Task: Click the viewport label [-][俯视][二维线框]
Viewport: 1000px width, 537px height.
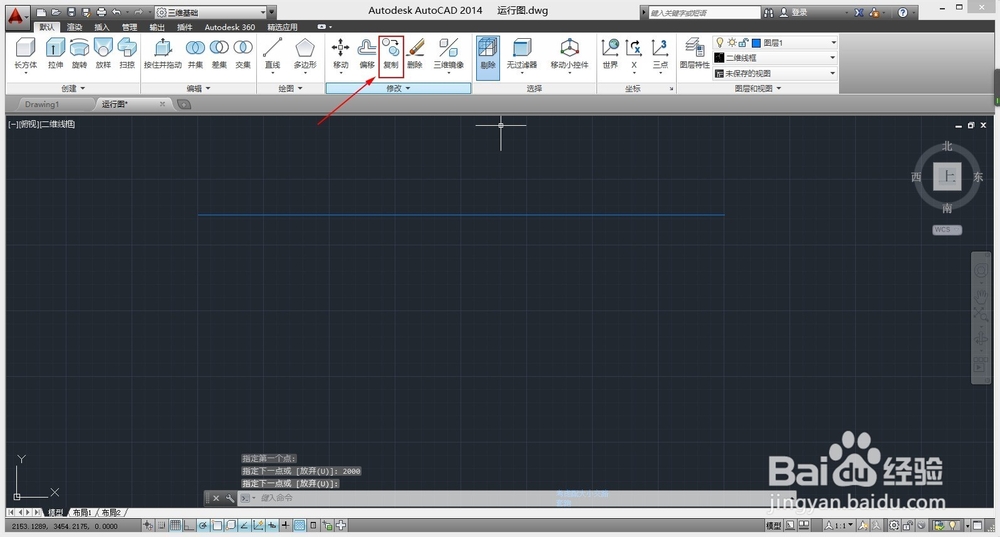Action: tap(42, 124)
